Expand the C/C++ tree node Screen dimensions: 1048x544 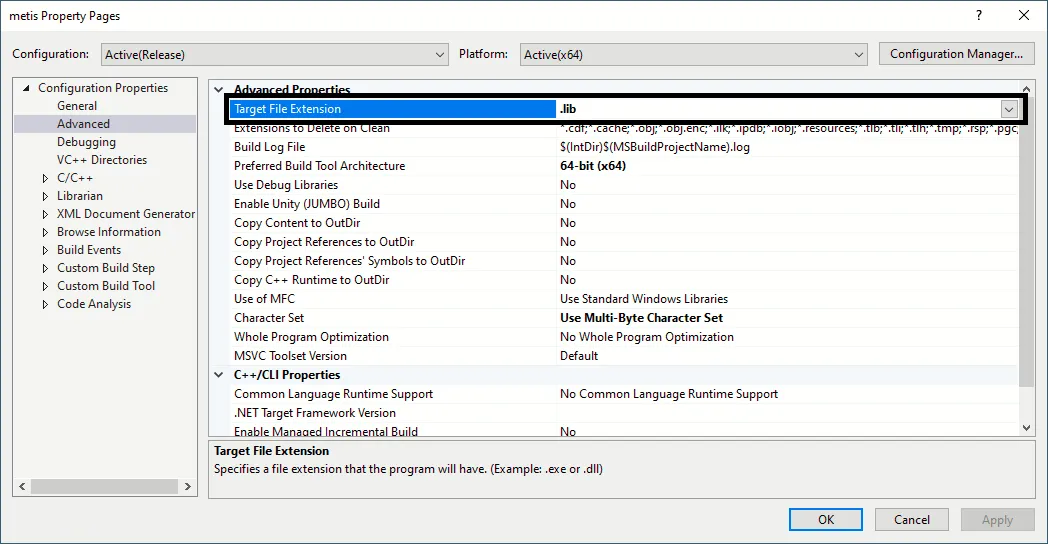[x=45, y=178]
